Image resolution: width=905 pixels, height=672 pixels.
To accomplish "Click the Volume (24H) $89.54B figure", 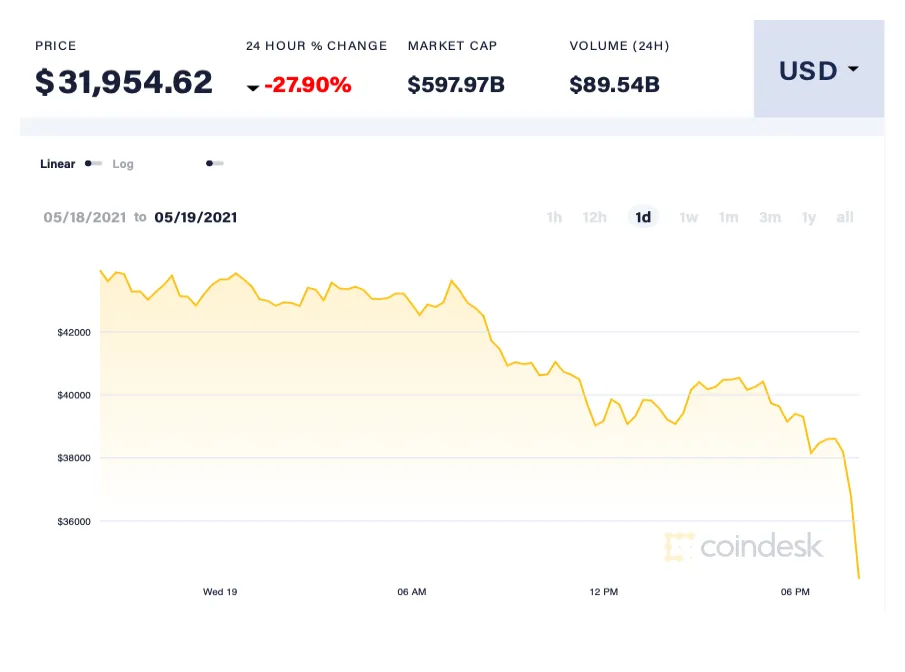I will (x=613, y=85).
